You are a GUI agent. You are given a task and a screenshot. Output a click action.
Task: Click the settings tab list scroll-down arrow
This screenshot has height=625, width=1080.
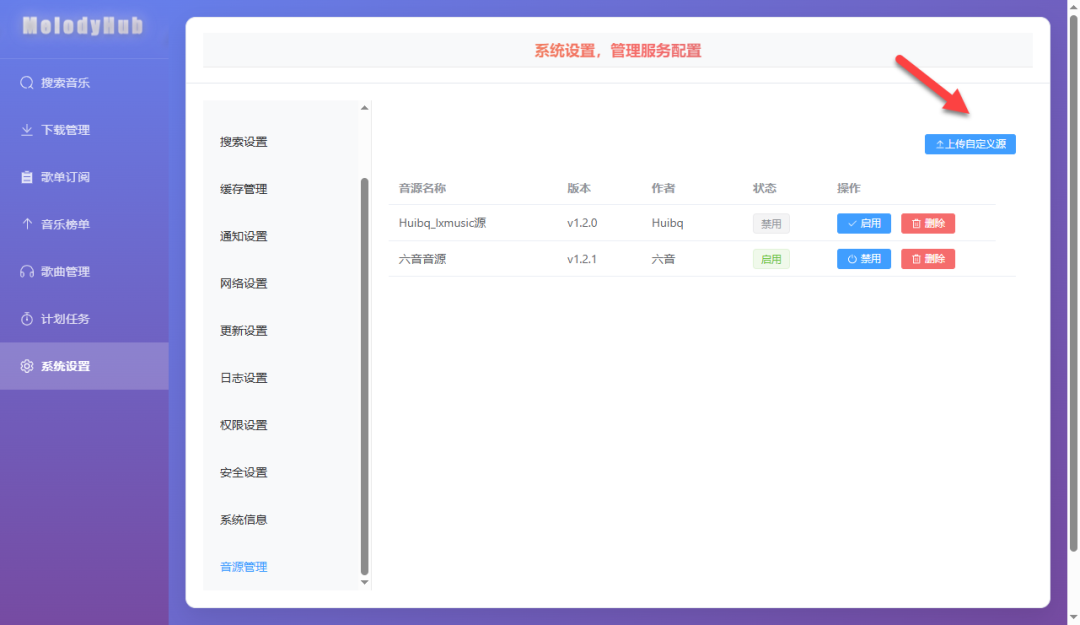click(x=364, y=582)
